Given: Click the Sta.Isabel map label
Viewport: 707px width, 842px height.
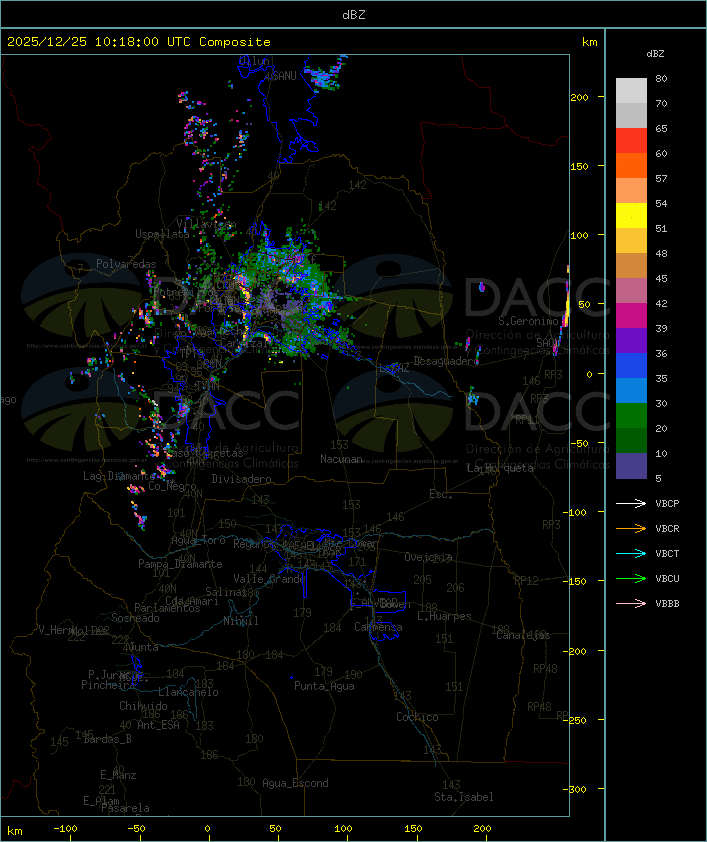Looking at the screenshot, I should (464, 797).
